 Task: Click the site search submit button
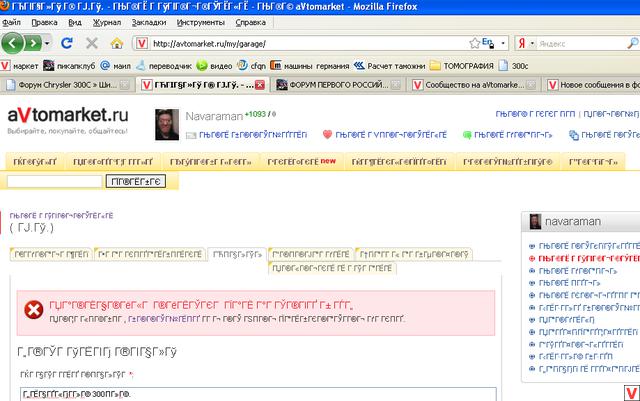pyautogui.click(x=136, y=181)
